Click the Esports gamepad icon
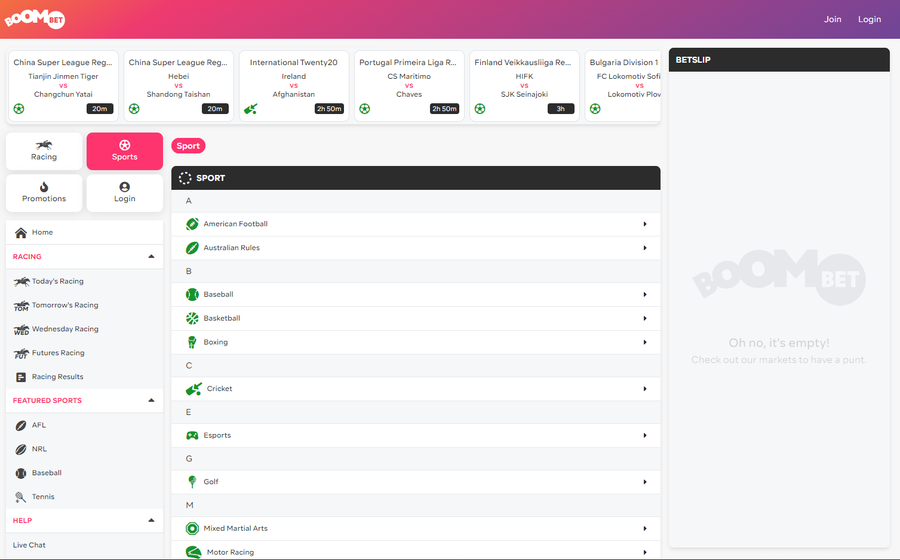 (x=192, y=435)
